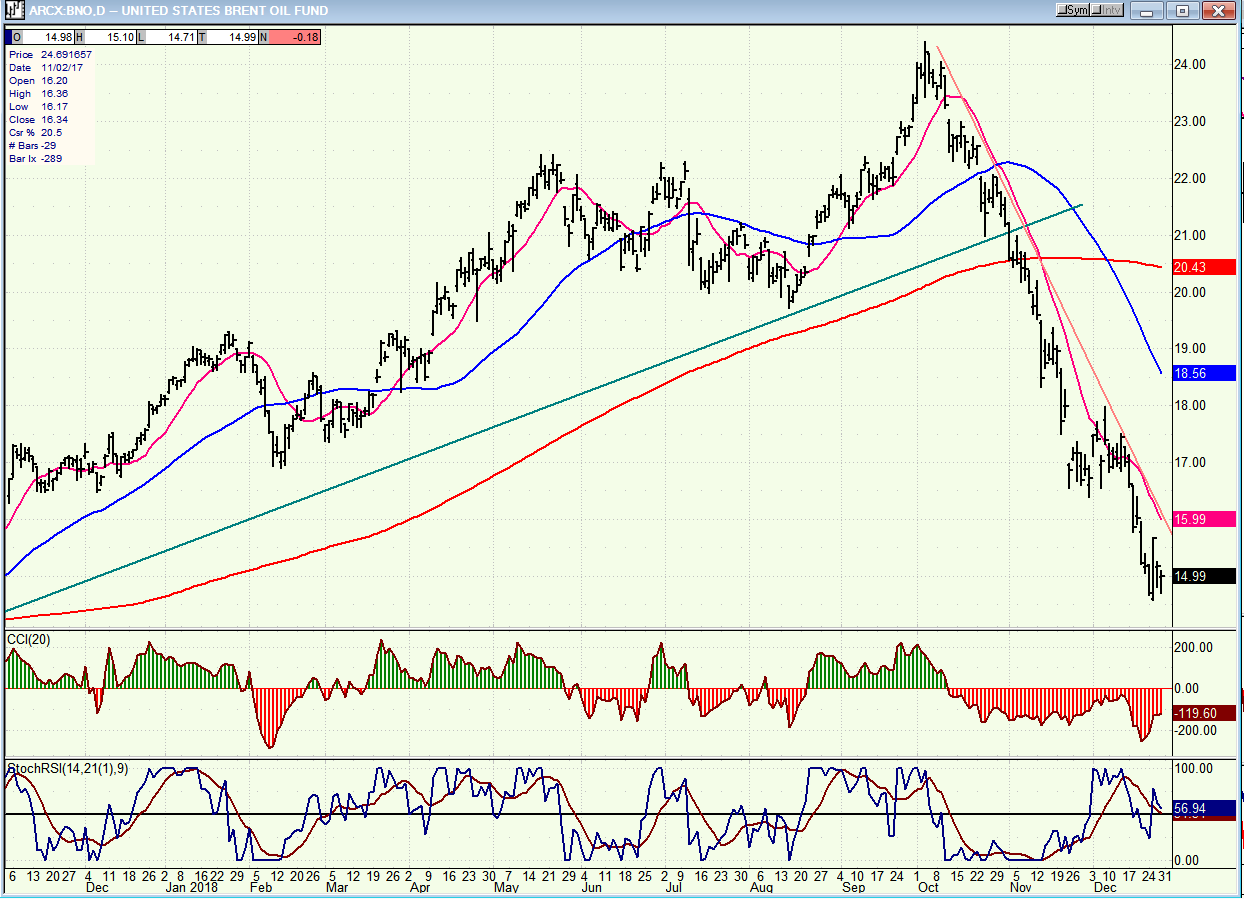Image resolution: width=1244 pixels, height=899 pixels.
Task: Click the Open price field showing 14.98
Action: click(x=46, y=38)
